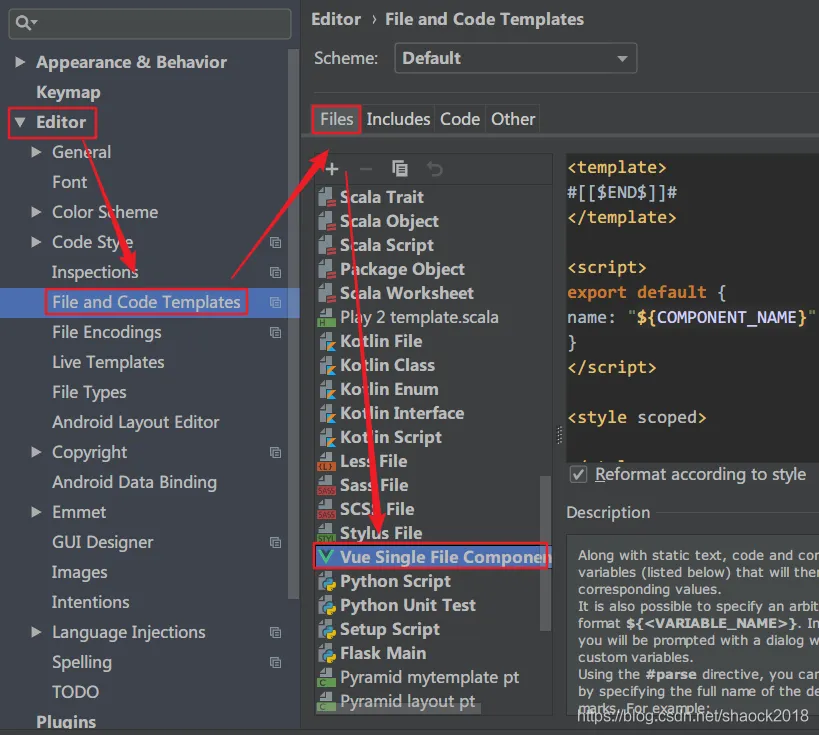Click the Play 2 template.scala icon
Screen dimensions: 819x735
(326, 318)
